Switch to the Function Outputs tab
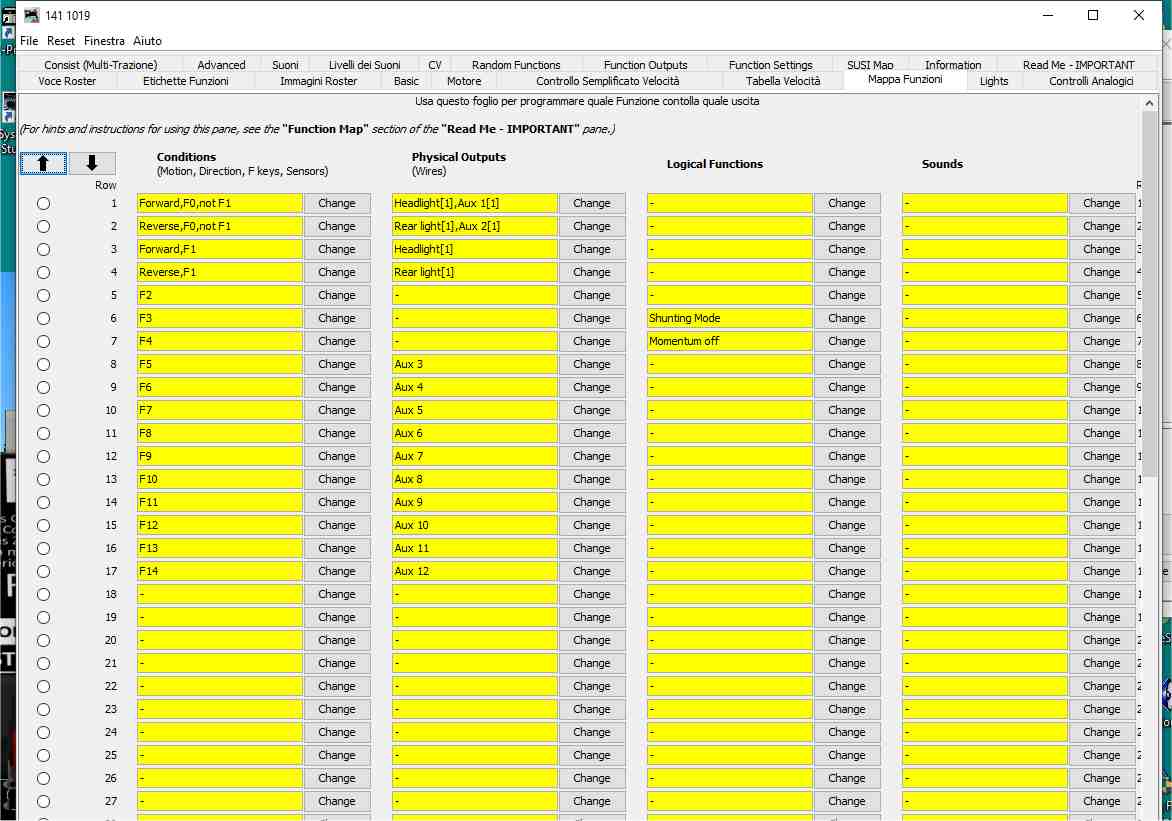Viewport: 1172px width, 821px height. (645, 65)
